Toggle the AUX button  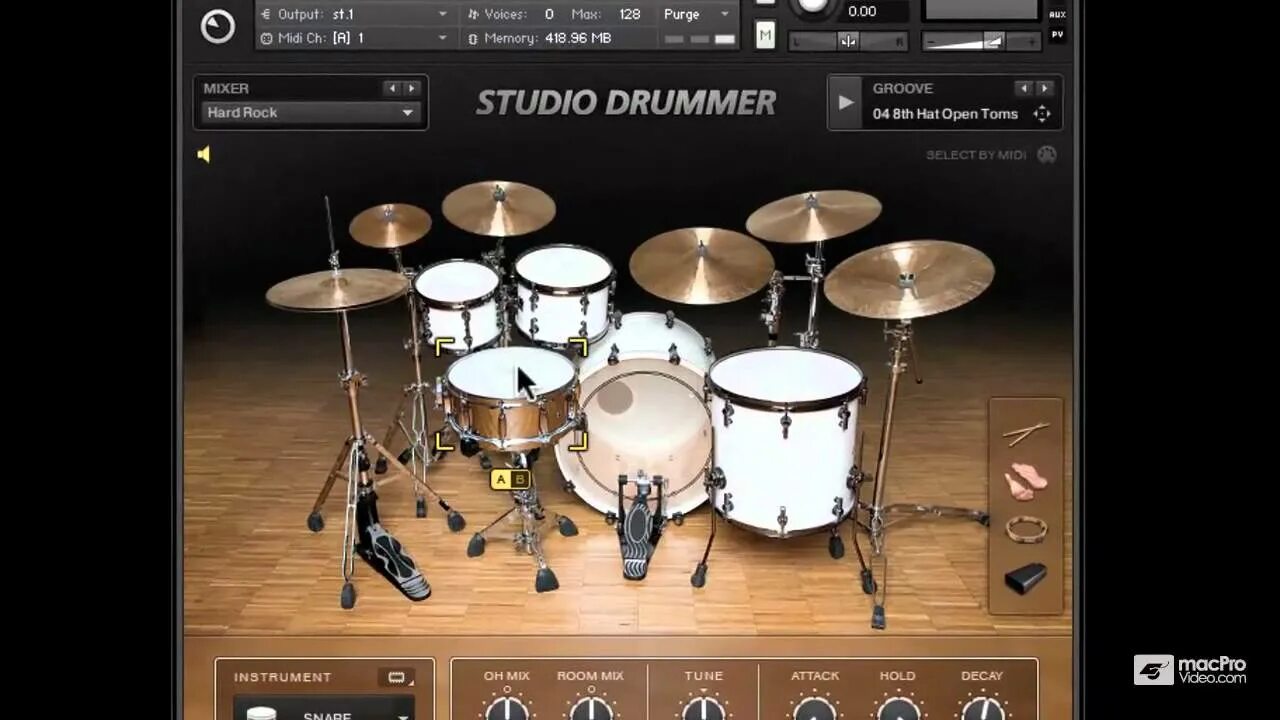[x=1057, y=14]
